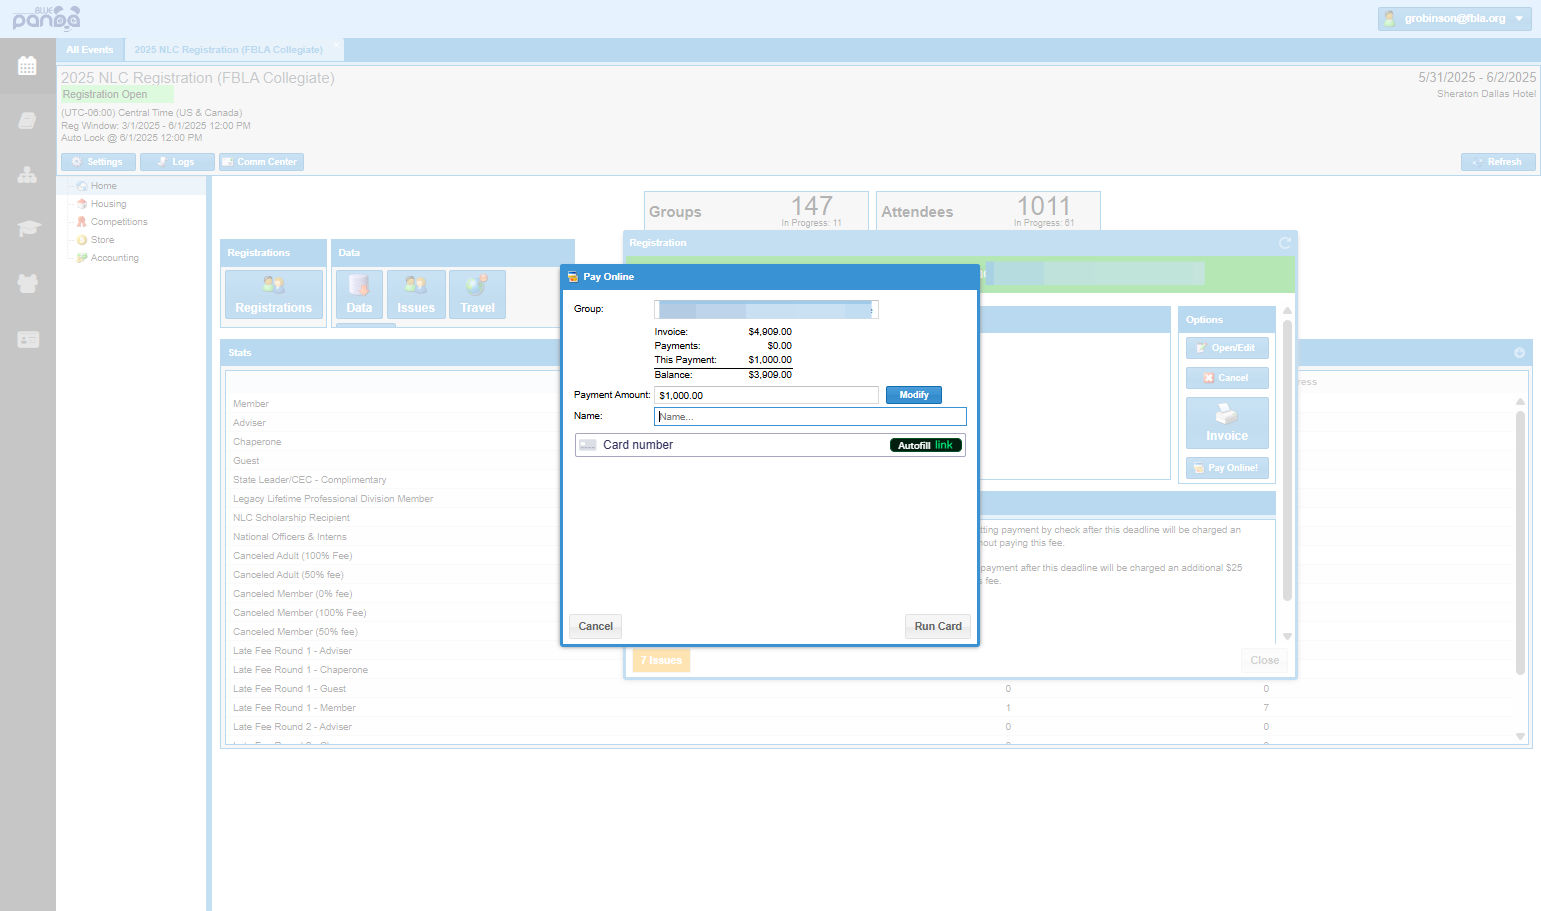Click the Refresh button

tap(1497, 162)
